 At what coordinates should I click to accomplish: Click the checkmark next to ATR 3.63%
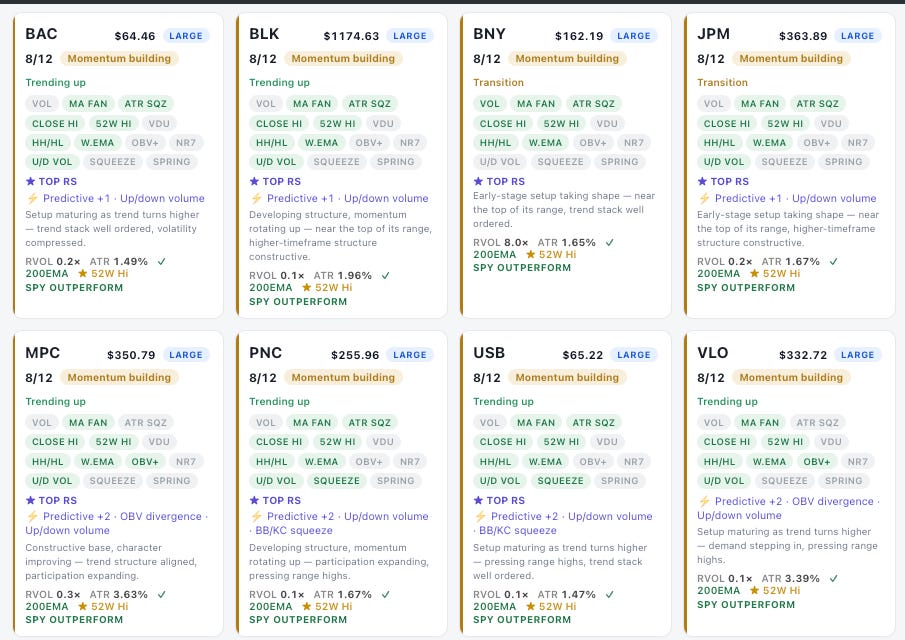click(x=162, y=594)
